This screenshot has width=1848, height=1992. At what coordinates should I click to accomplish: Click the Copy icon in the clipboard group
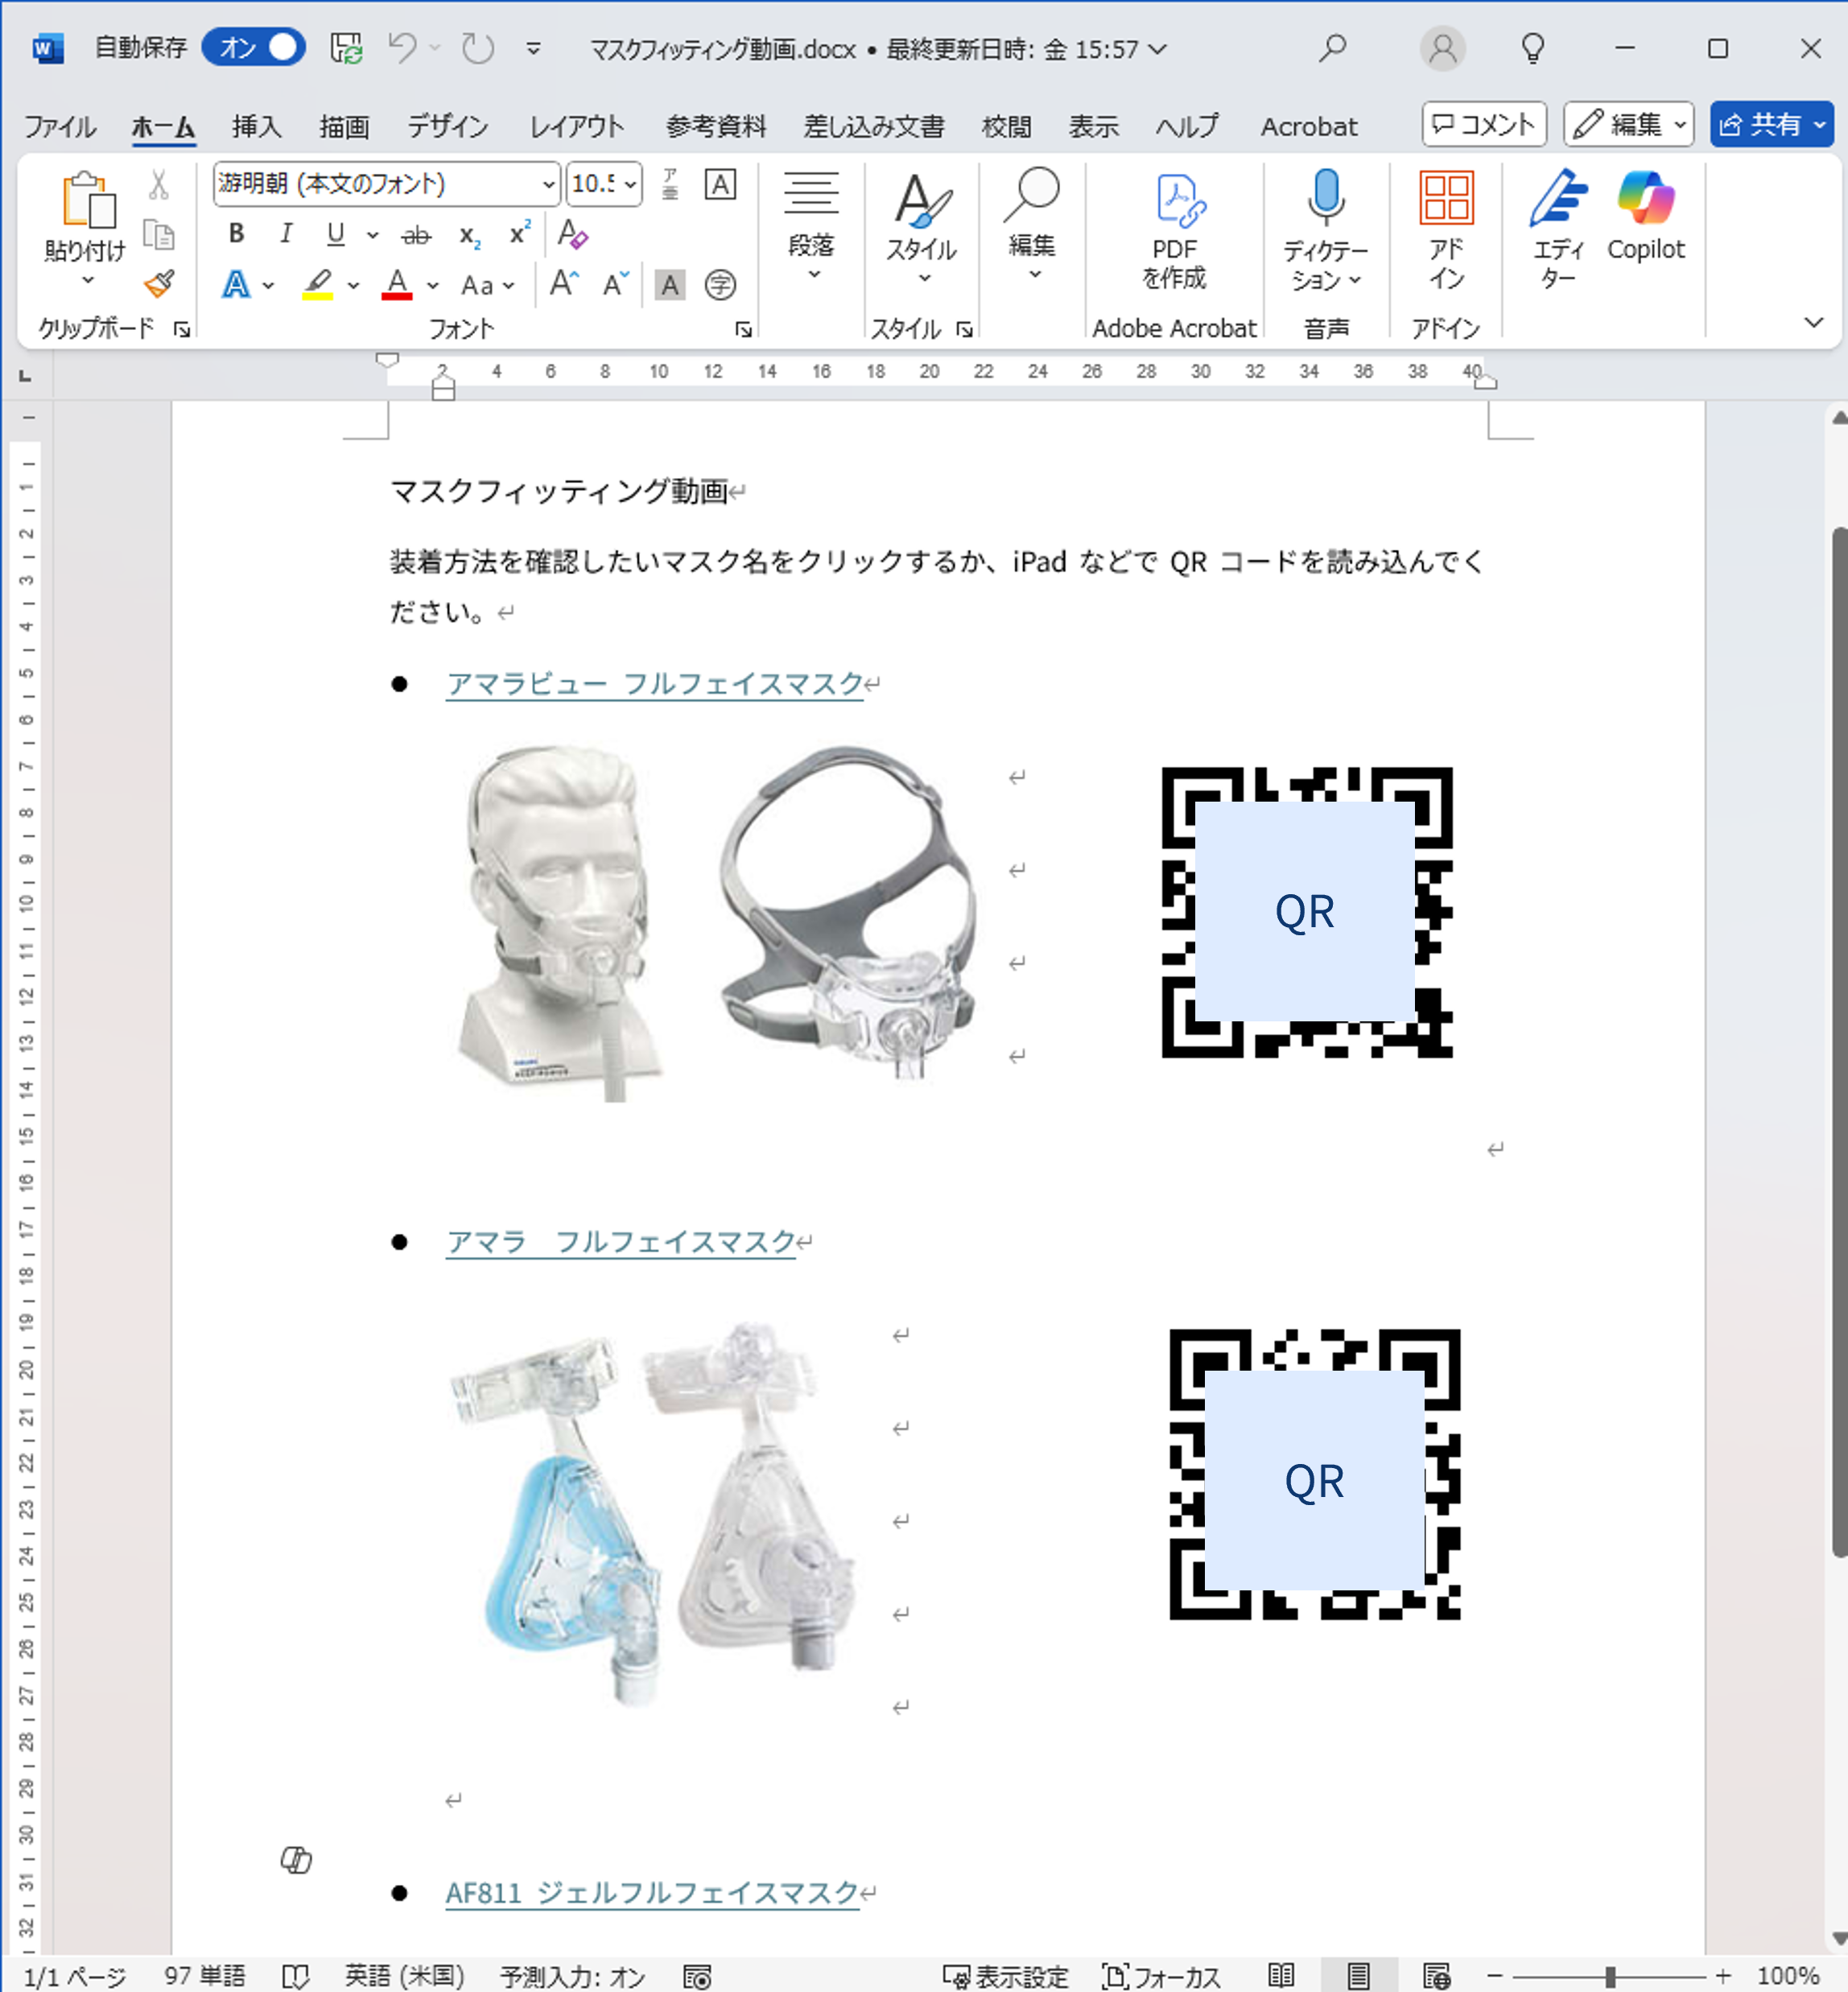click(158, 235)
